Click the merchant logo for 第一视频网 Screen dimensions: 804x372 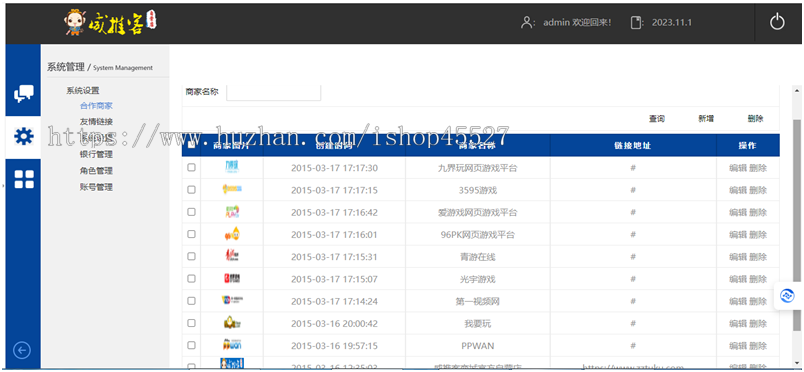(232, 301)
